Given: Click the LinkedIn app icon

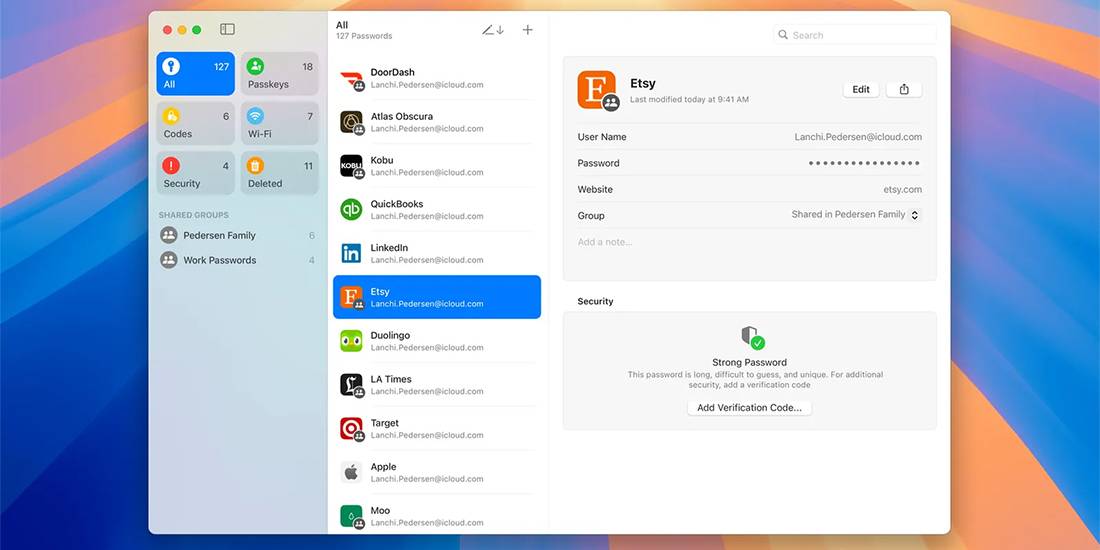Looking at the screenshot, I should tap(351, 253).
